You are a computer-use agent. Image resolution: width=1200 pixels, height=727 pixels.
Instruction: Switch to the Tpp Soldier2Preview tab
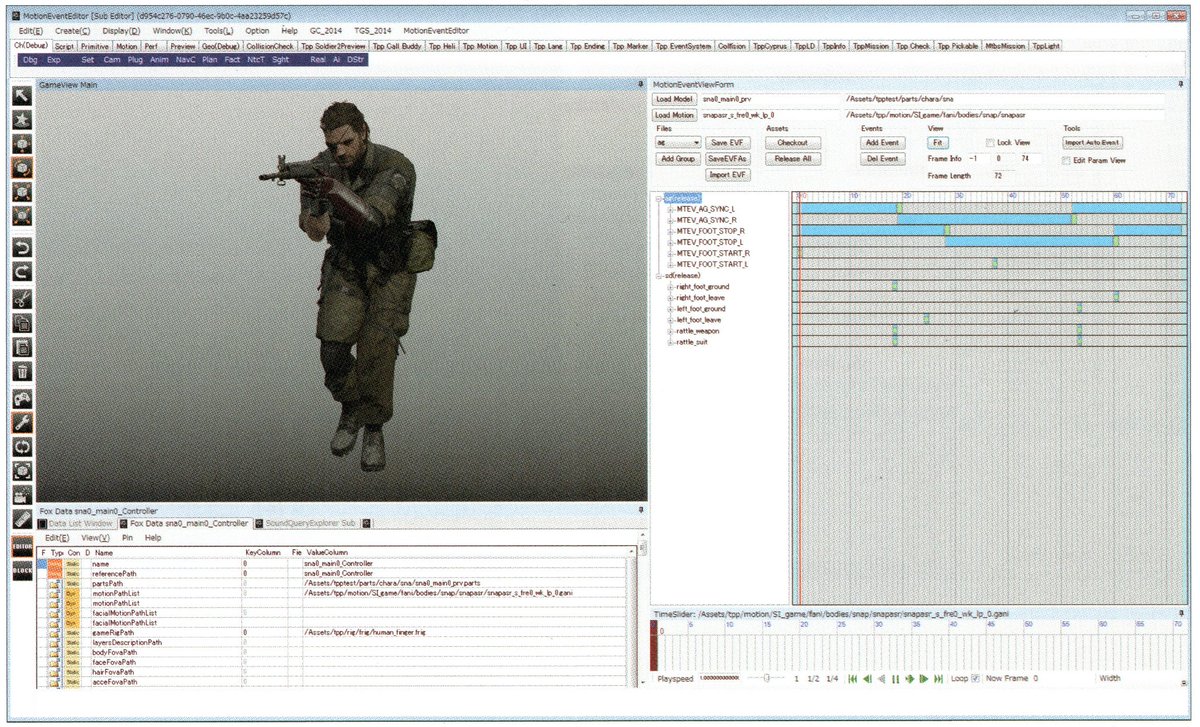(333, 46)
